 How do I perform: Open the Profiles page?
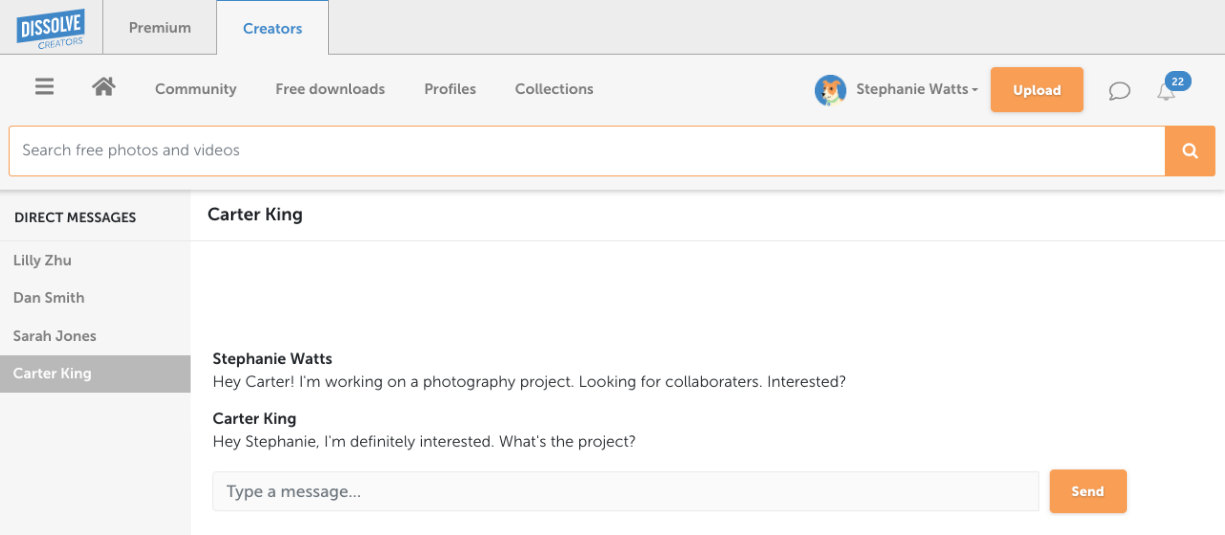pyautogui.click(x=450, y=89)
